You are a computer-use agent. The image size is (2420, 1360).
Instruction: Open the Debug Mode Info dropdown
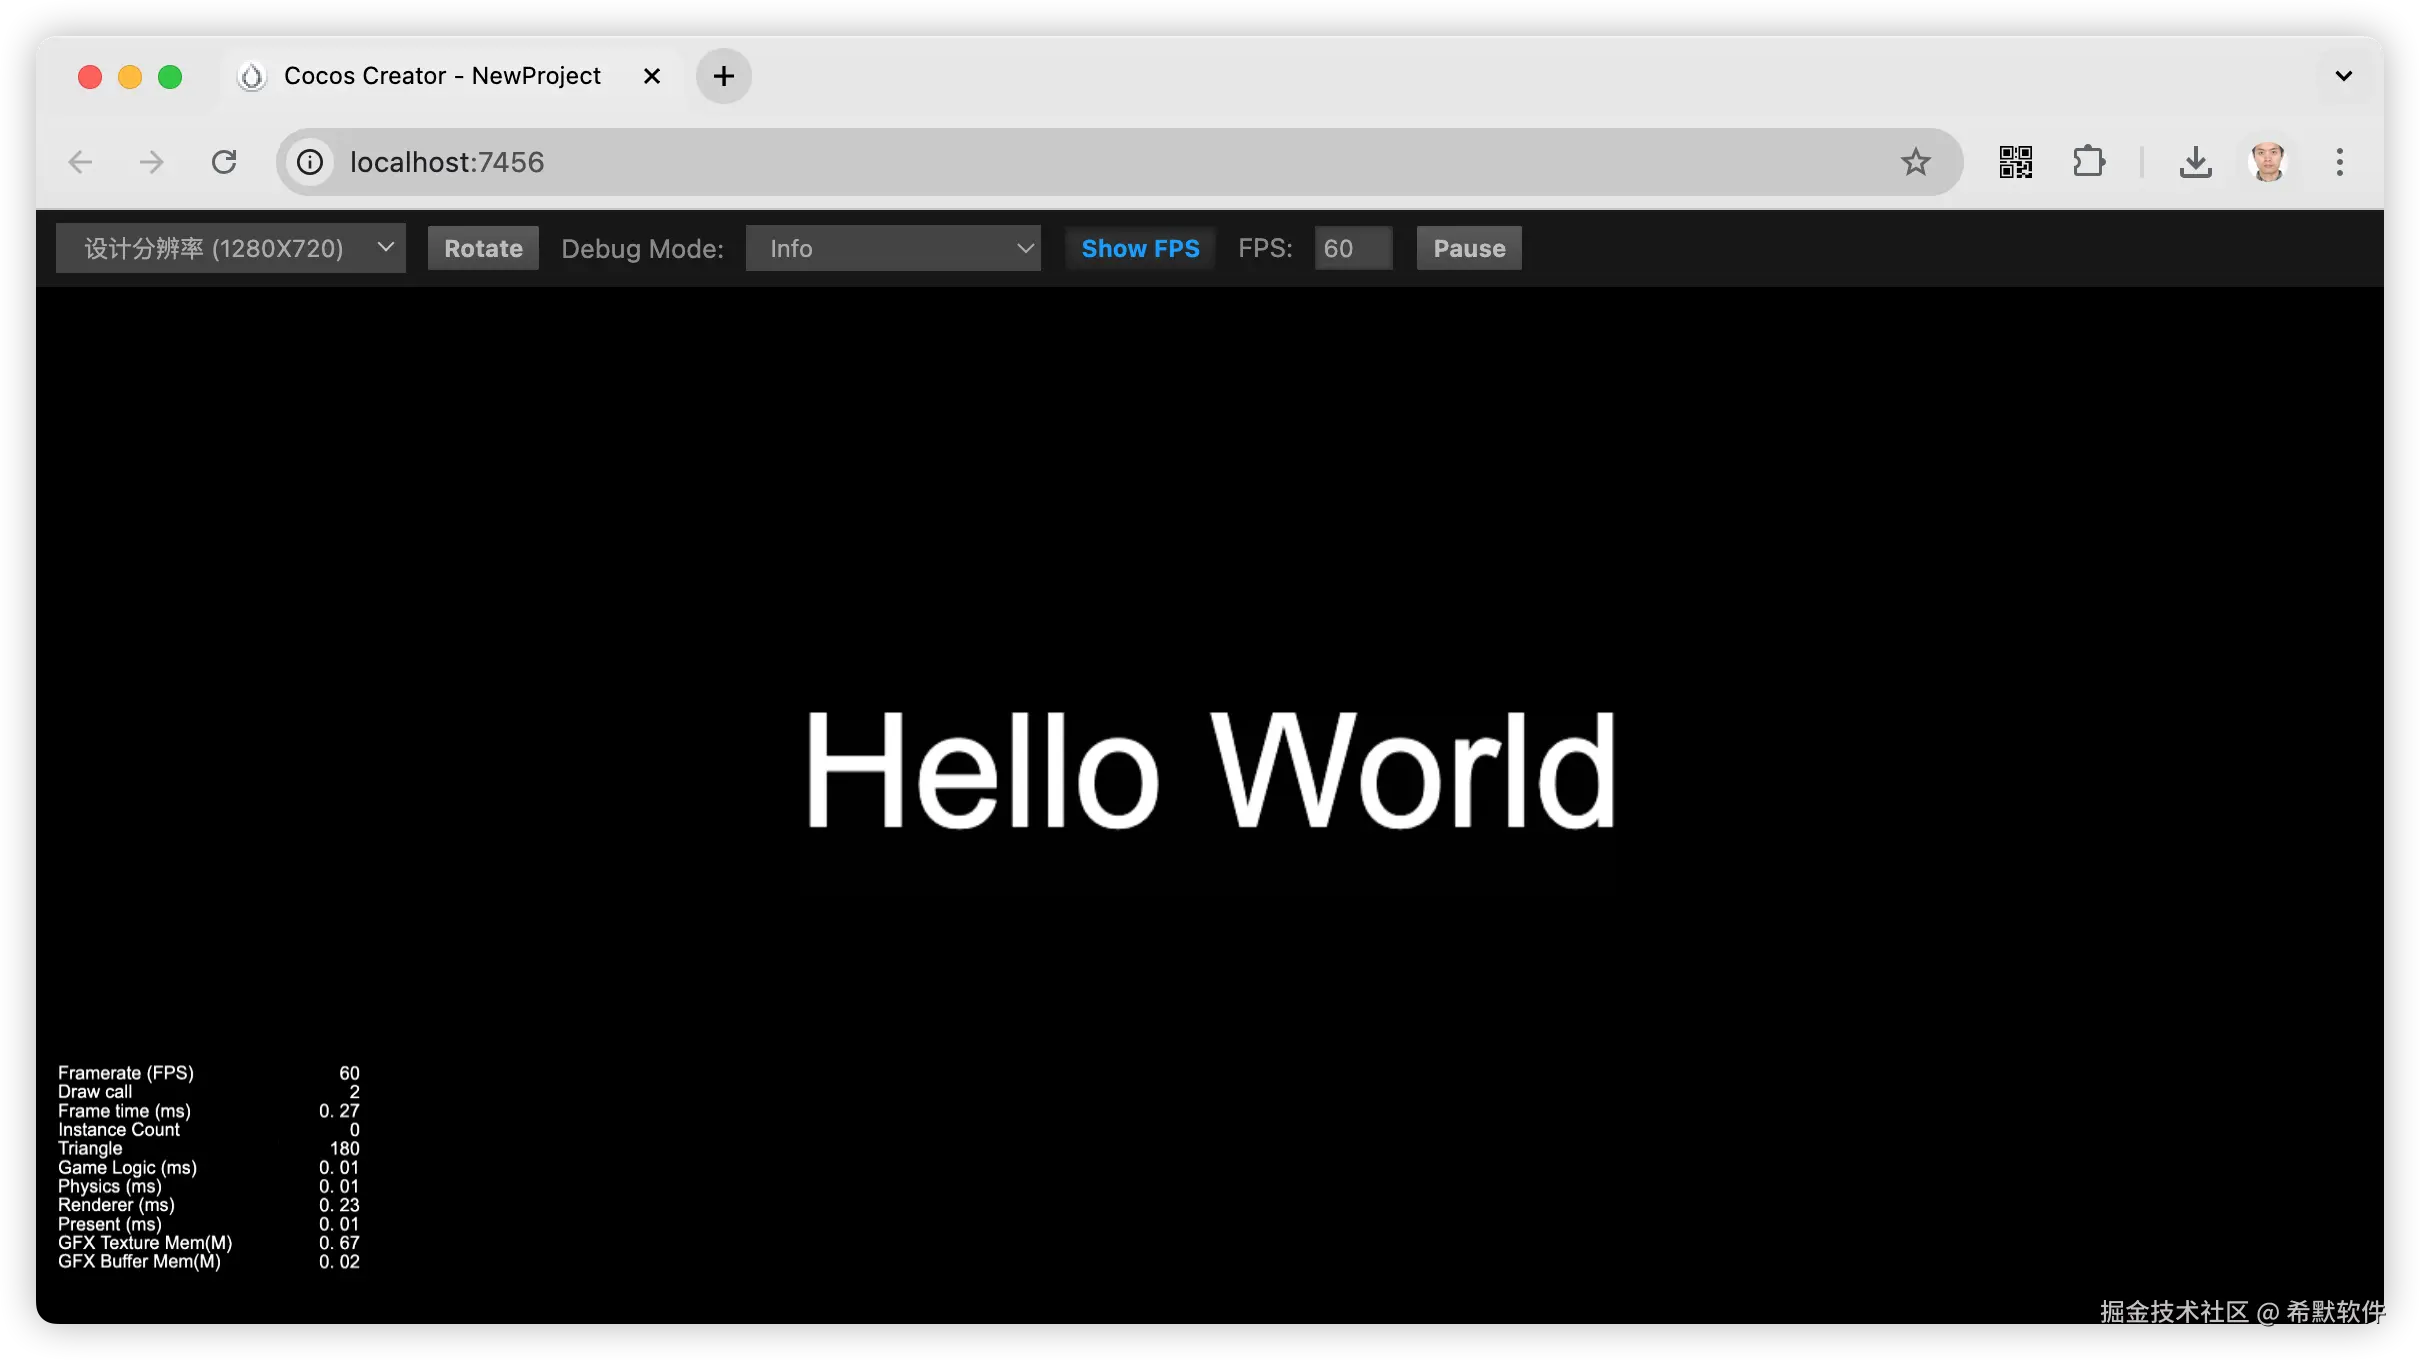[892, 248]
